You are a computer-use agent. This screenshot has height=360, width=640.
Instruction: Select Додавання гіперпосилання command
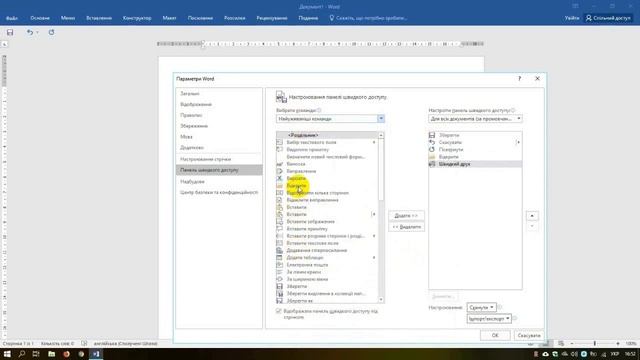click(x=317, y=250)
